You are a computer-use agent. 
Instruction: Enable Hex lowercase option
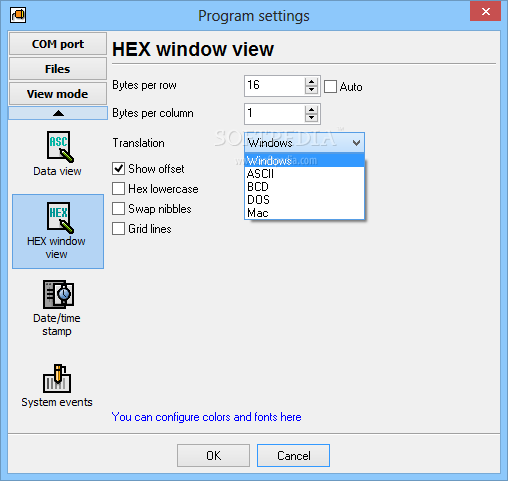coord(118,189)
